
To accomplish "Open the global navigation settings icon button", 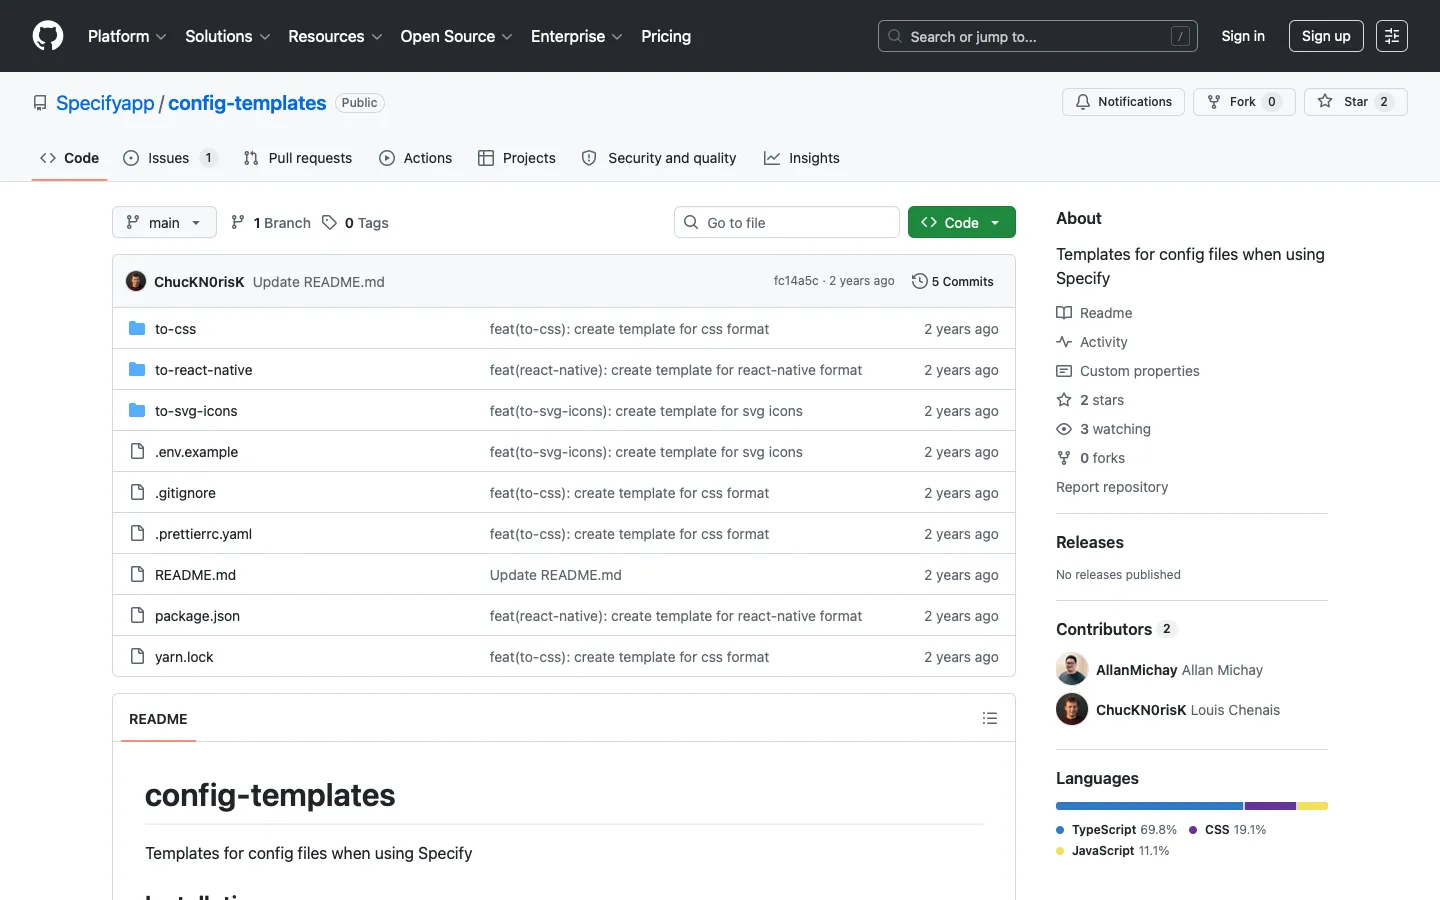I will [x=1392, y=36].
